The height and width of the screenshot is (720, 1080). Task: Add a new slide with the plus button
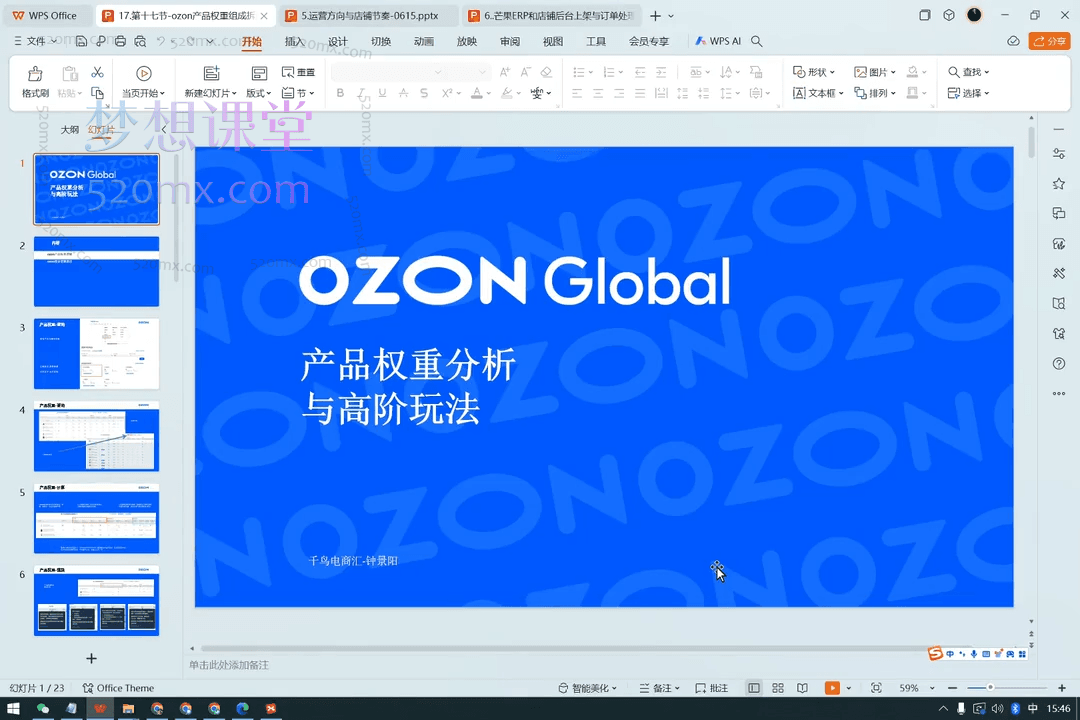pos(91,658)
